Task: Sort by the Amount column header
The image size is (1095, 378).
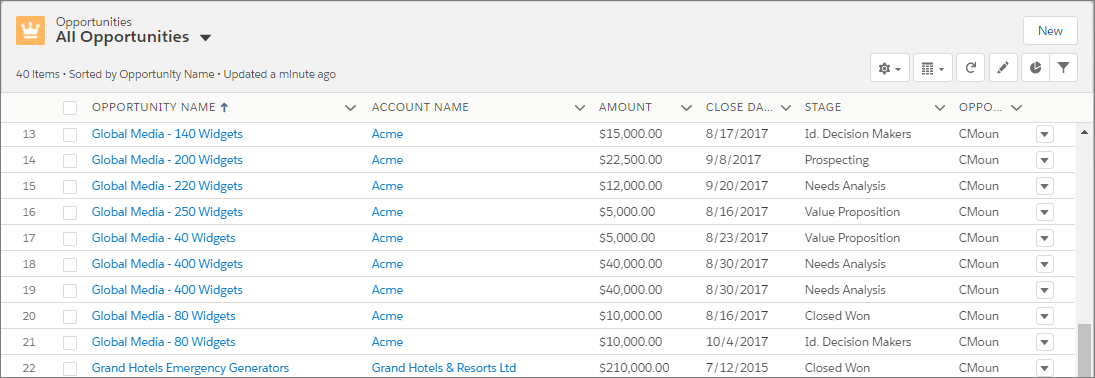Action: tap(625, 108)
